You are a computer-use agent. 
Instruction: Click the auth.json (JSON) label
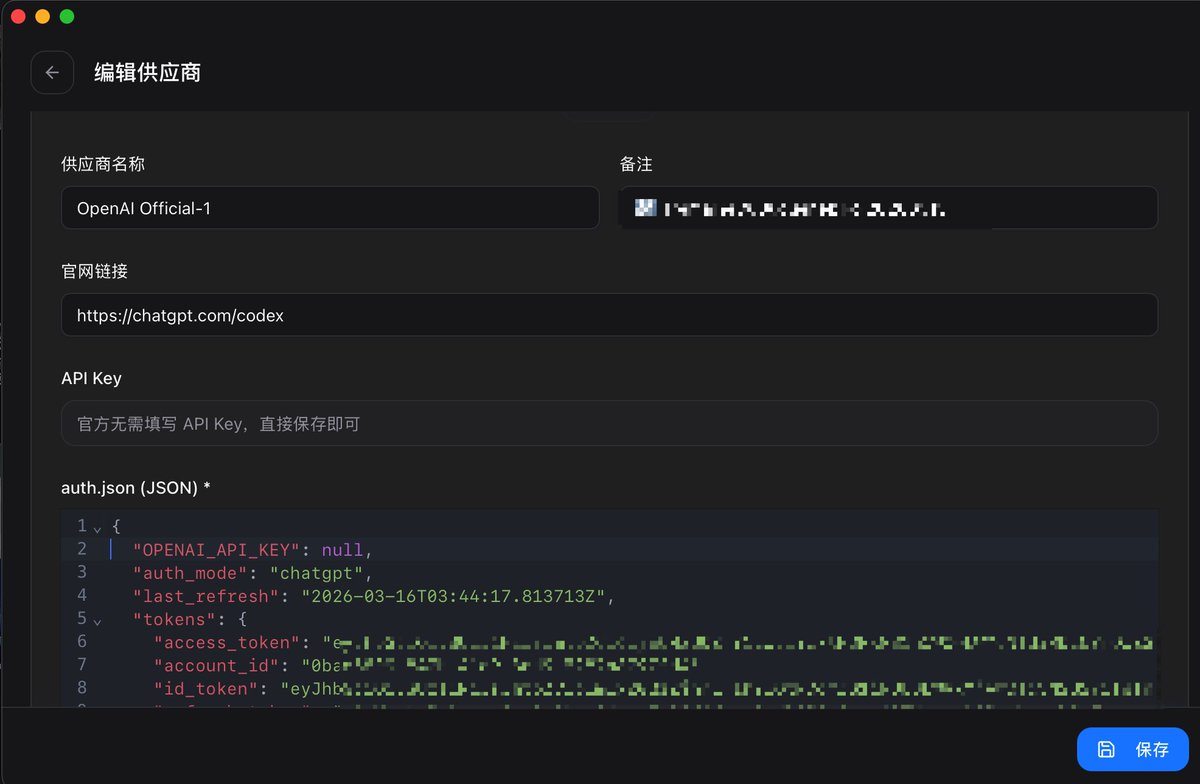tap(136, 487)
